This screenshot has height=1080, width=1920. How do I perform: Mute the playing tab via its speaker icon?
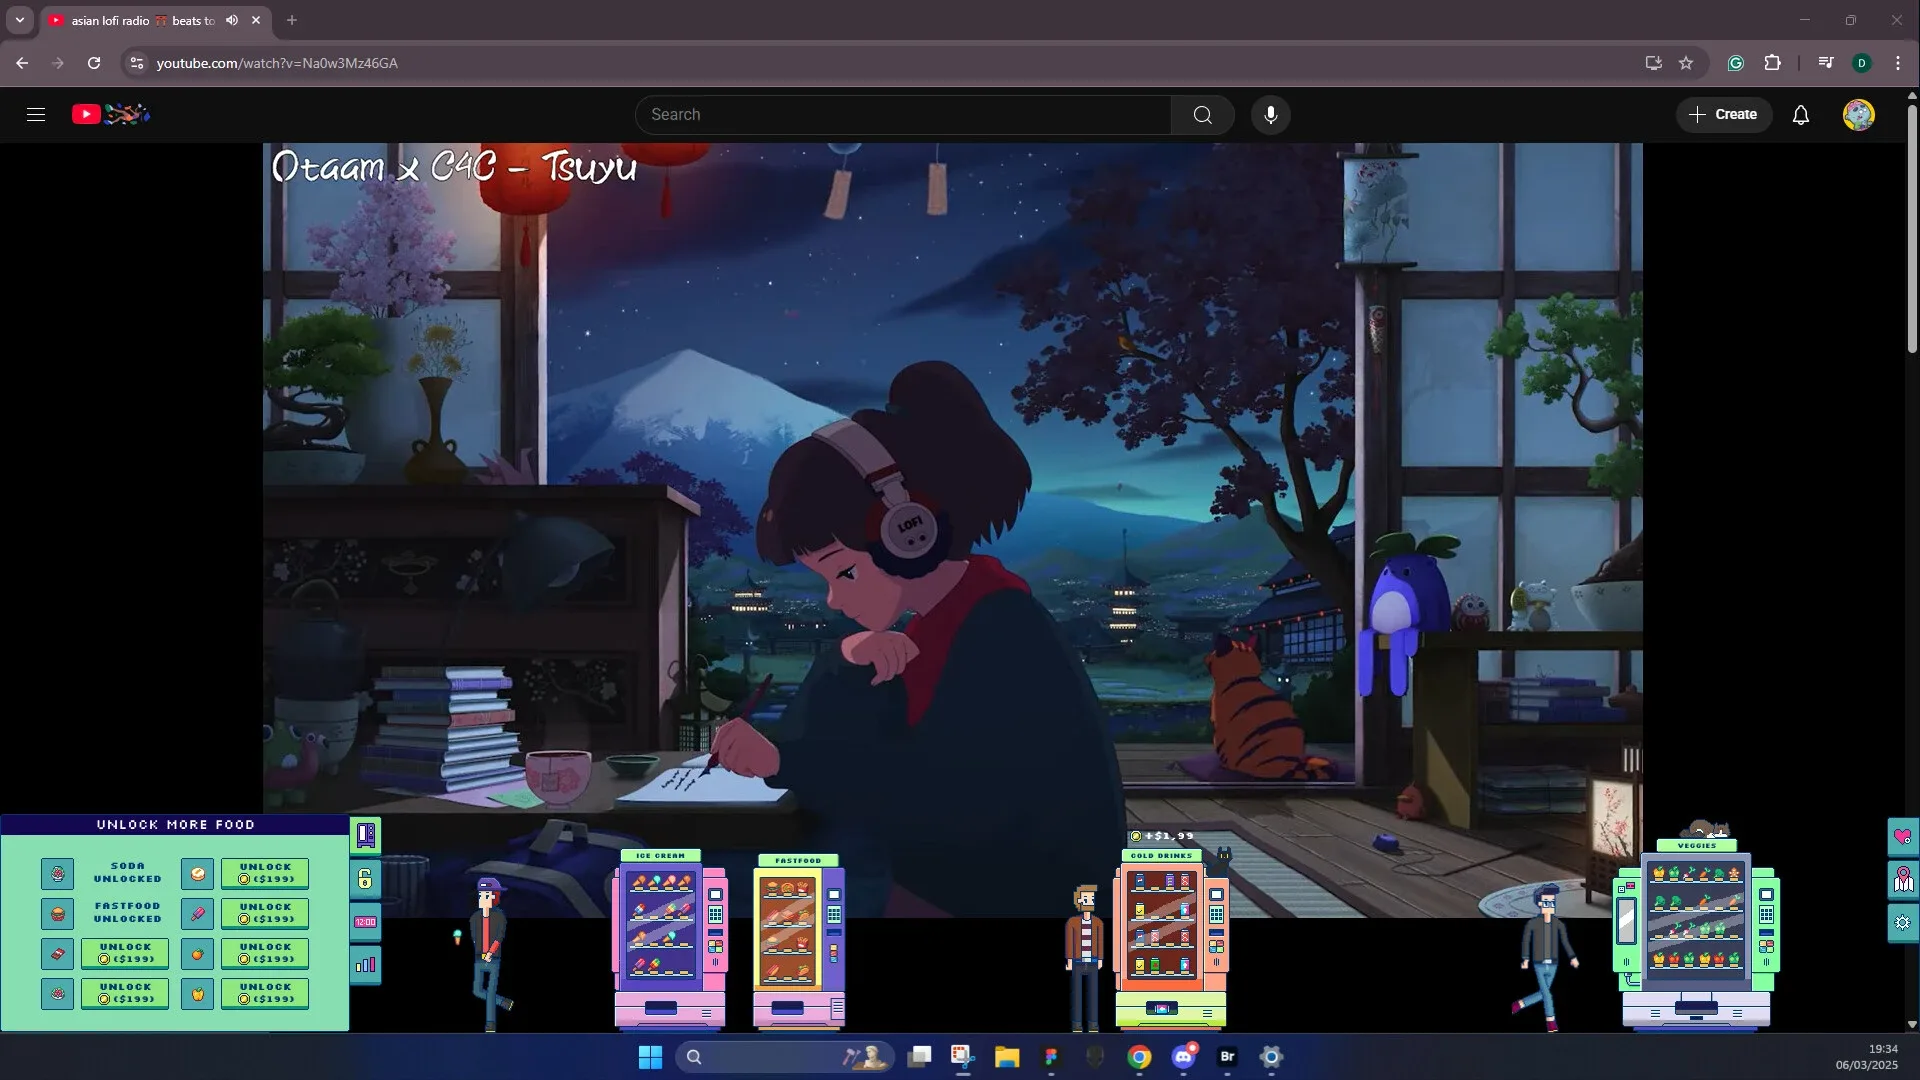pos(231,20)
